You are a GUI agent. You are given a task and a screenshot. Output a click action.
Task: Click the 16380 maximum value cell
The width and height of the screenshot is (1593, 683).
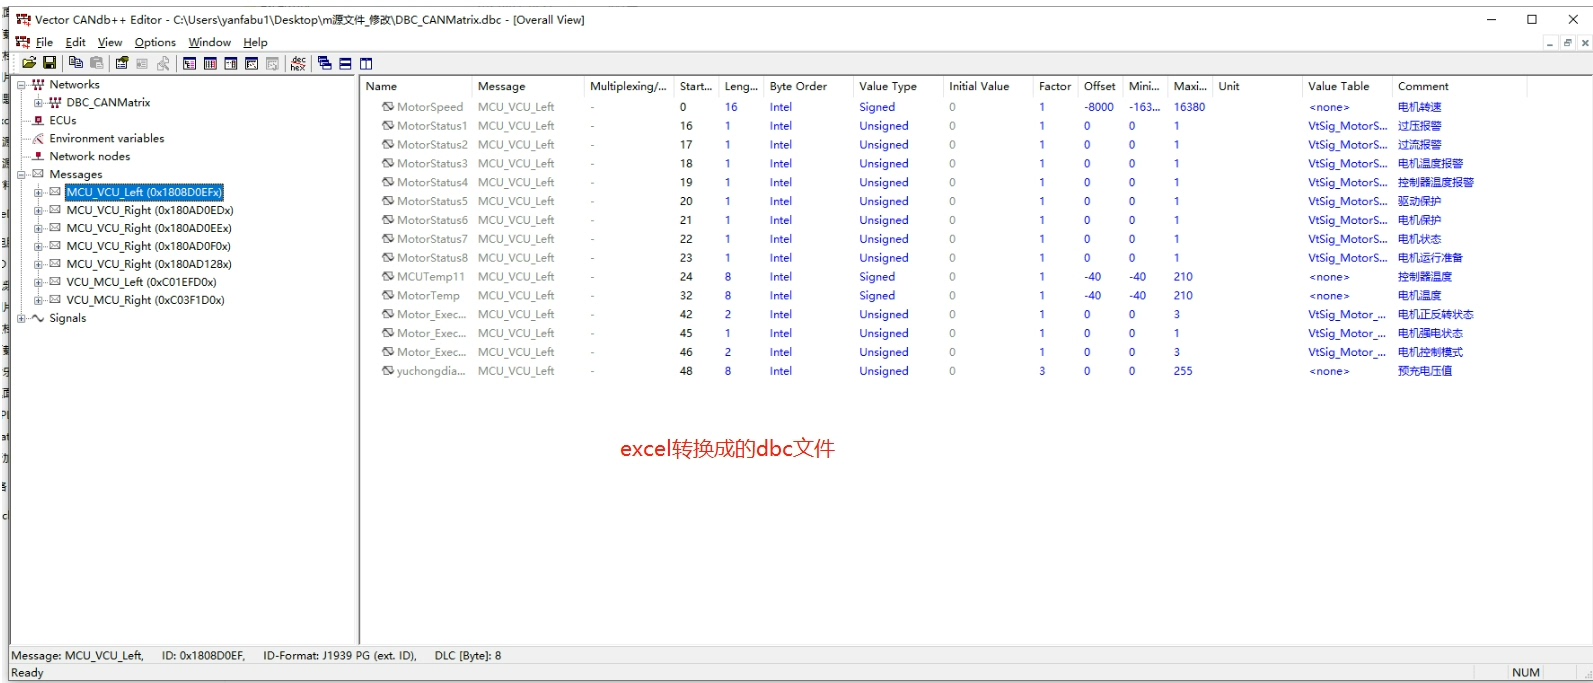coord(1189,107)
